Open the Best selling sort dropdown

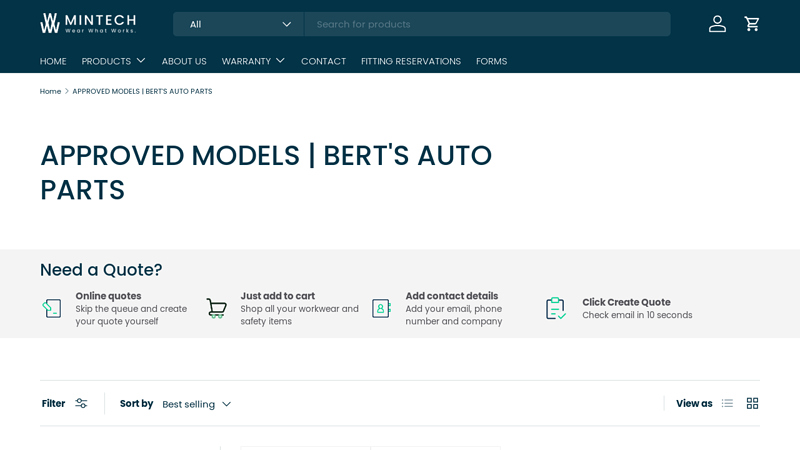pyautogui.click(x=197, y=404)
